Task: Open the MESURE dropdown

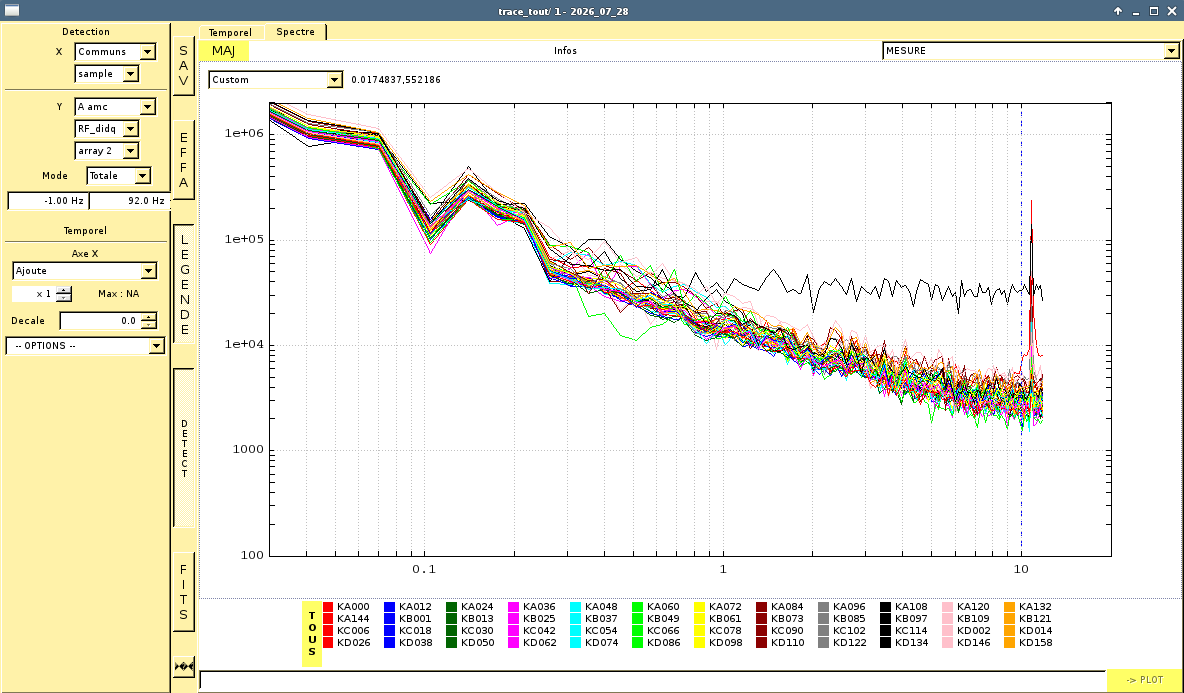Action: tap(1030, 51)
